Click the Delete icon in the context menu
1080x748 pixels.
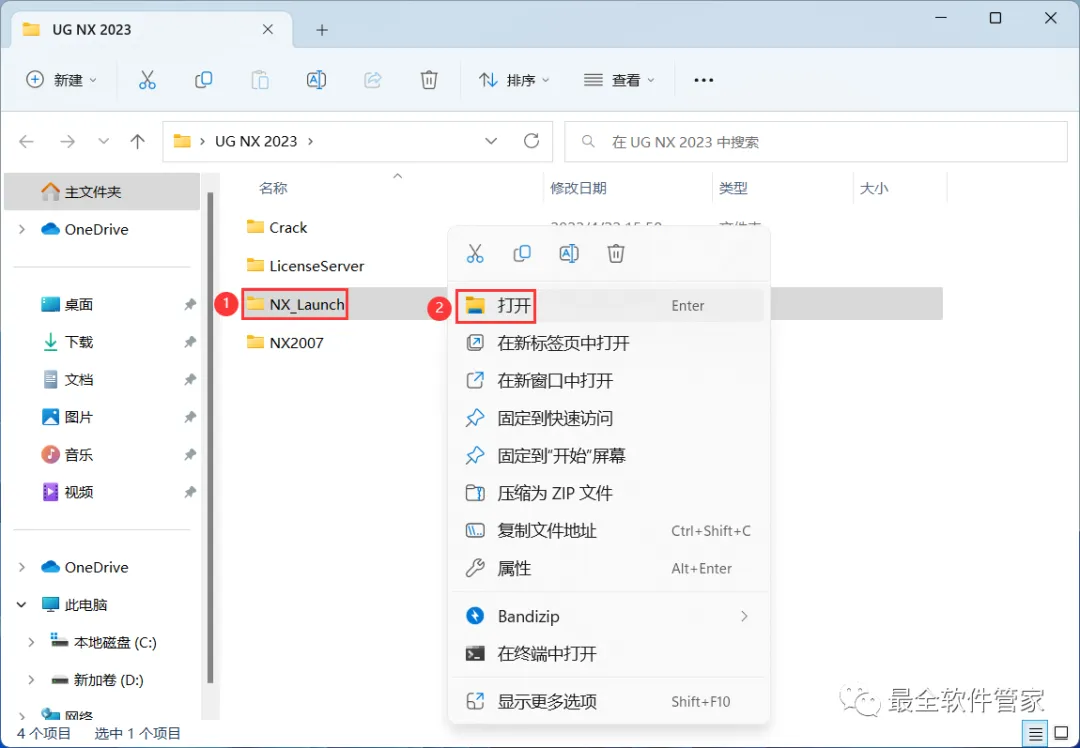coord(616,253)
